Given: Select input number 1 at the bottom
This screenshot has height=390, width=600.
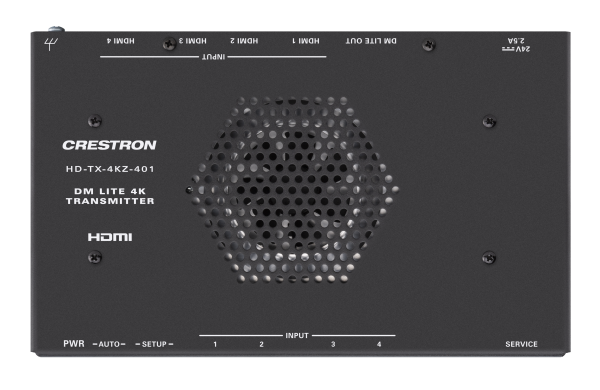Looking at the screenshot, I should point(215,344).
